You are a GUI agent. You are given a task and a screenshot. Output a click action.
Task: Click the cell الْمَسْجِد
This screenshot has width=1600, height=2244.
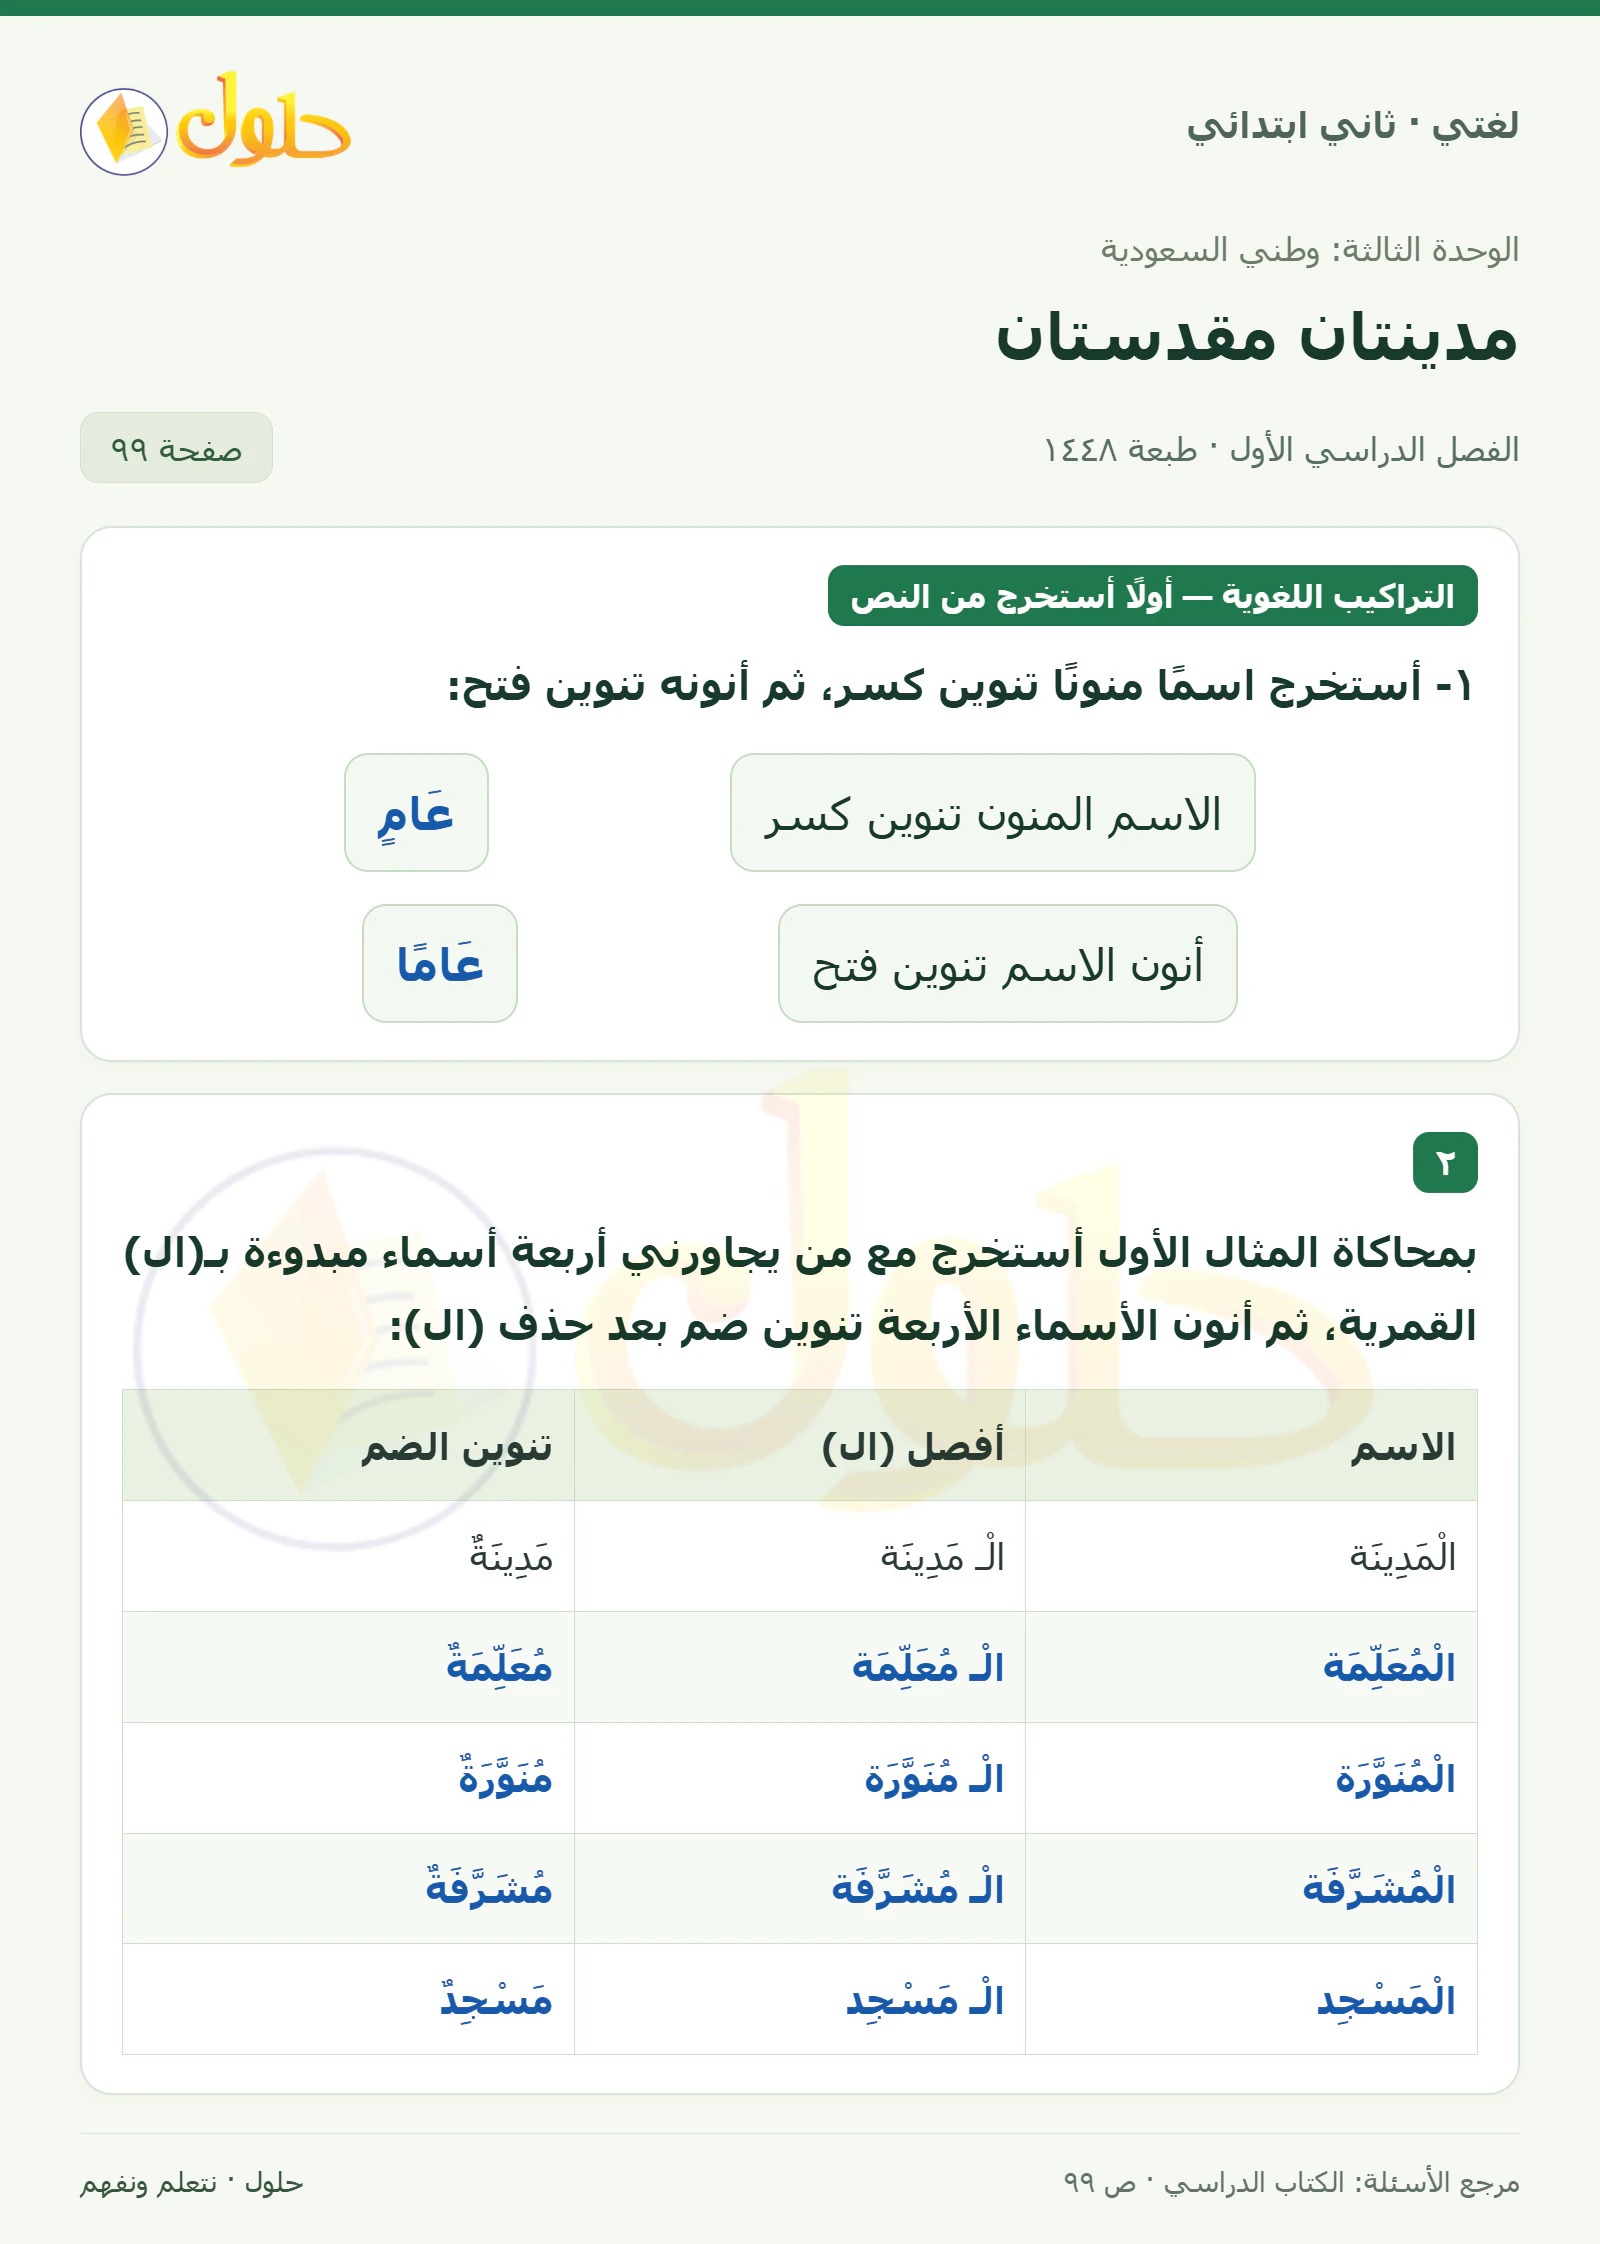click(1251, 1999)
